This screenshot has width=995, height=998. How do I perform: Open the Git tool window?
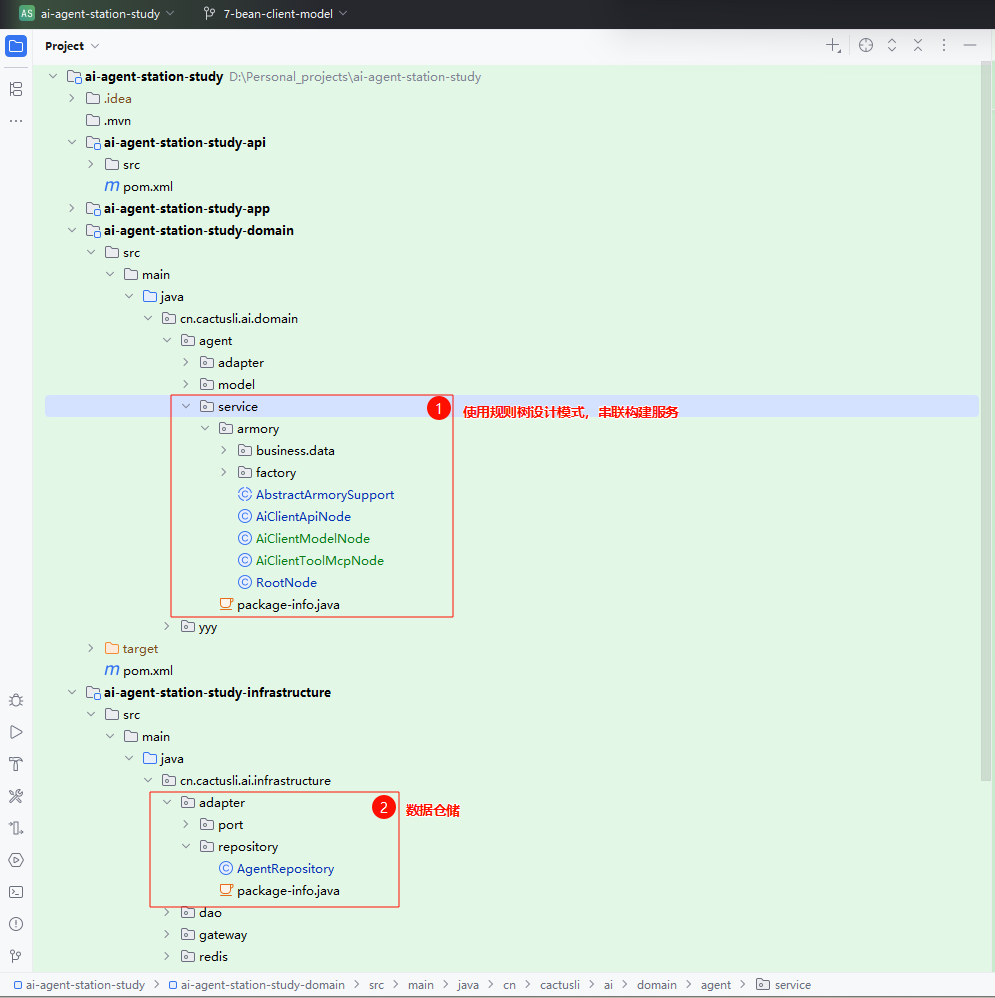pyautogui.click(x=16, y=956)
